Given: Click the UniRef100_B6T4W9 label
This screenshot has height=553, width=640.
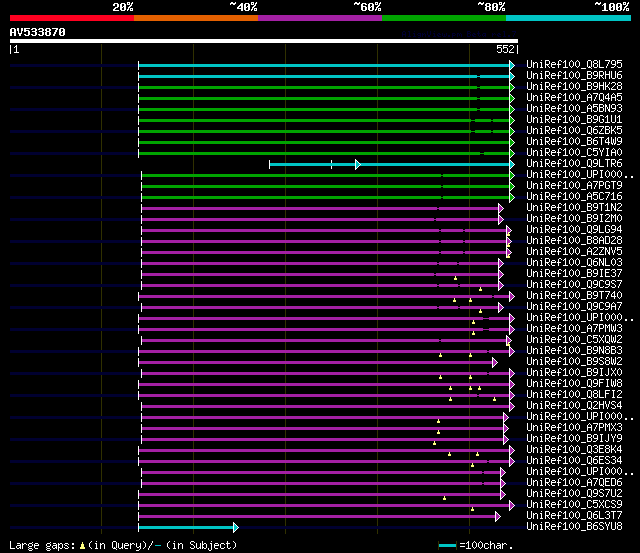Looking at the screenshot, I should (574, 142).
